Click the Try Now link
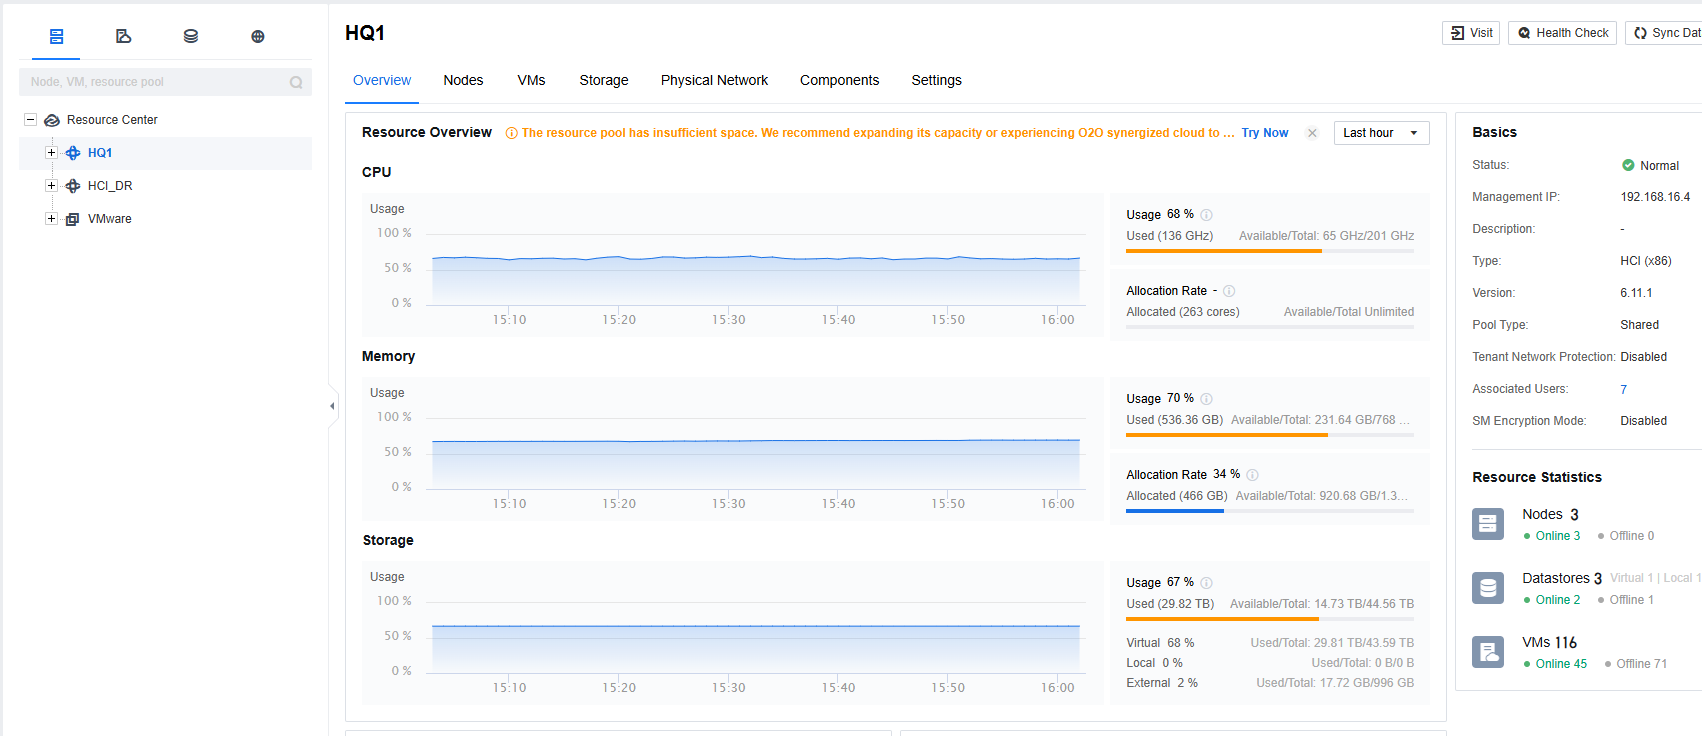The width and height of the screenshot is (1702, 736). tap(1265, 133)
